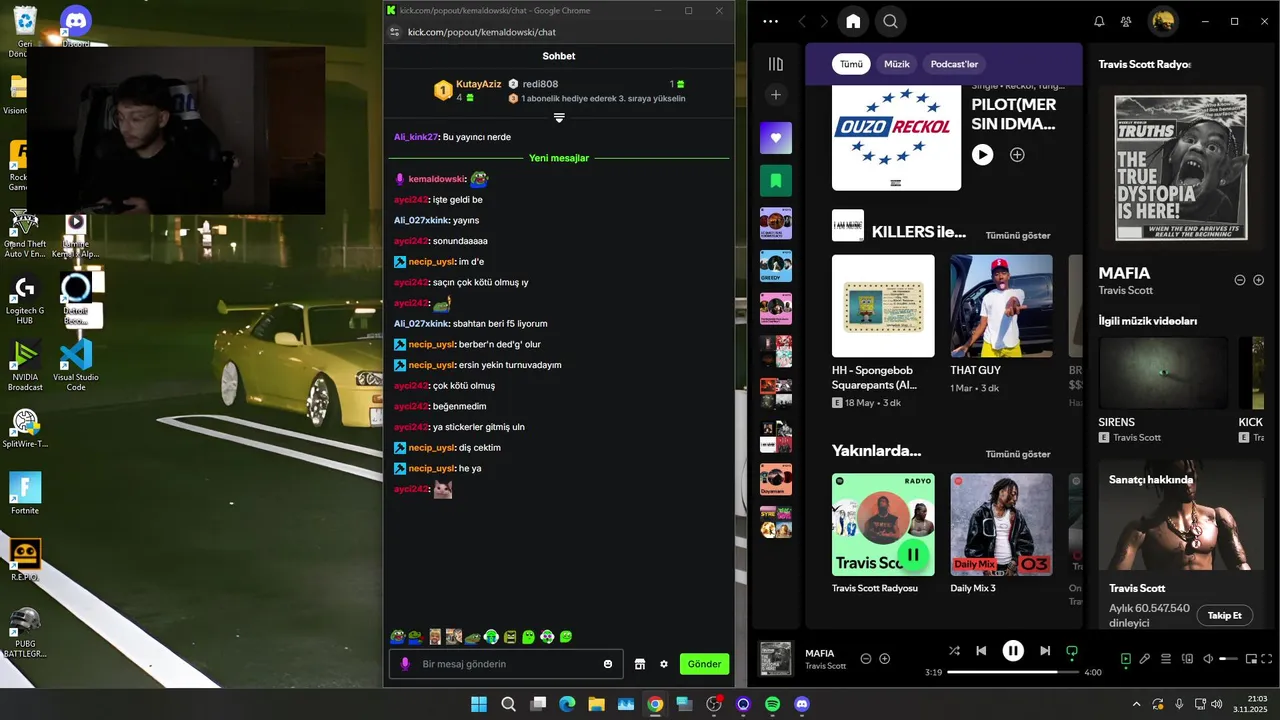Screen dimensions: 1280x720
Task: Go back in Spotify navigation
Action: 802,21
